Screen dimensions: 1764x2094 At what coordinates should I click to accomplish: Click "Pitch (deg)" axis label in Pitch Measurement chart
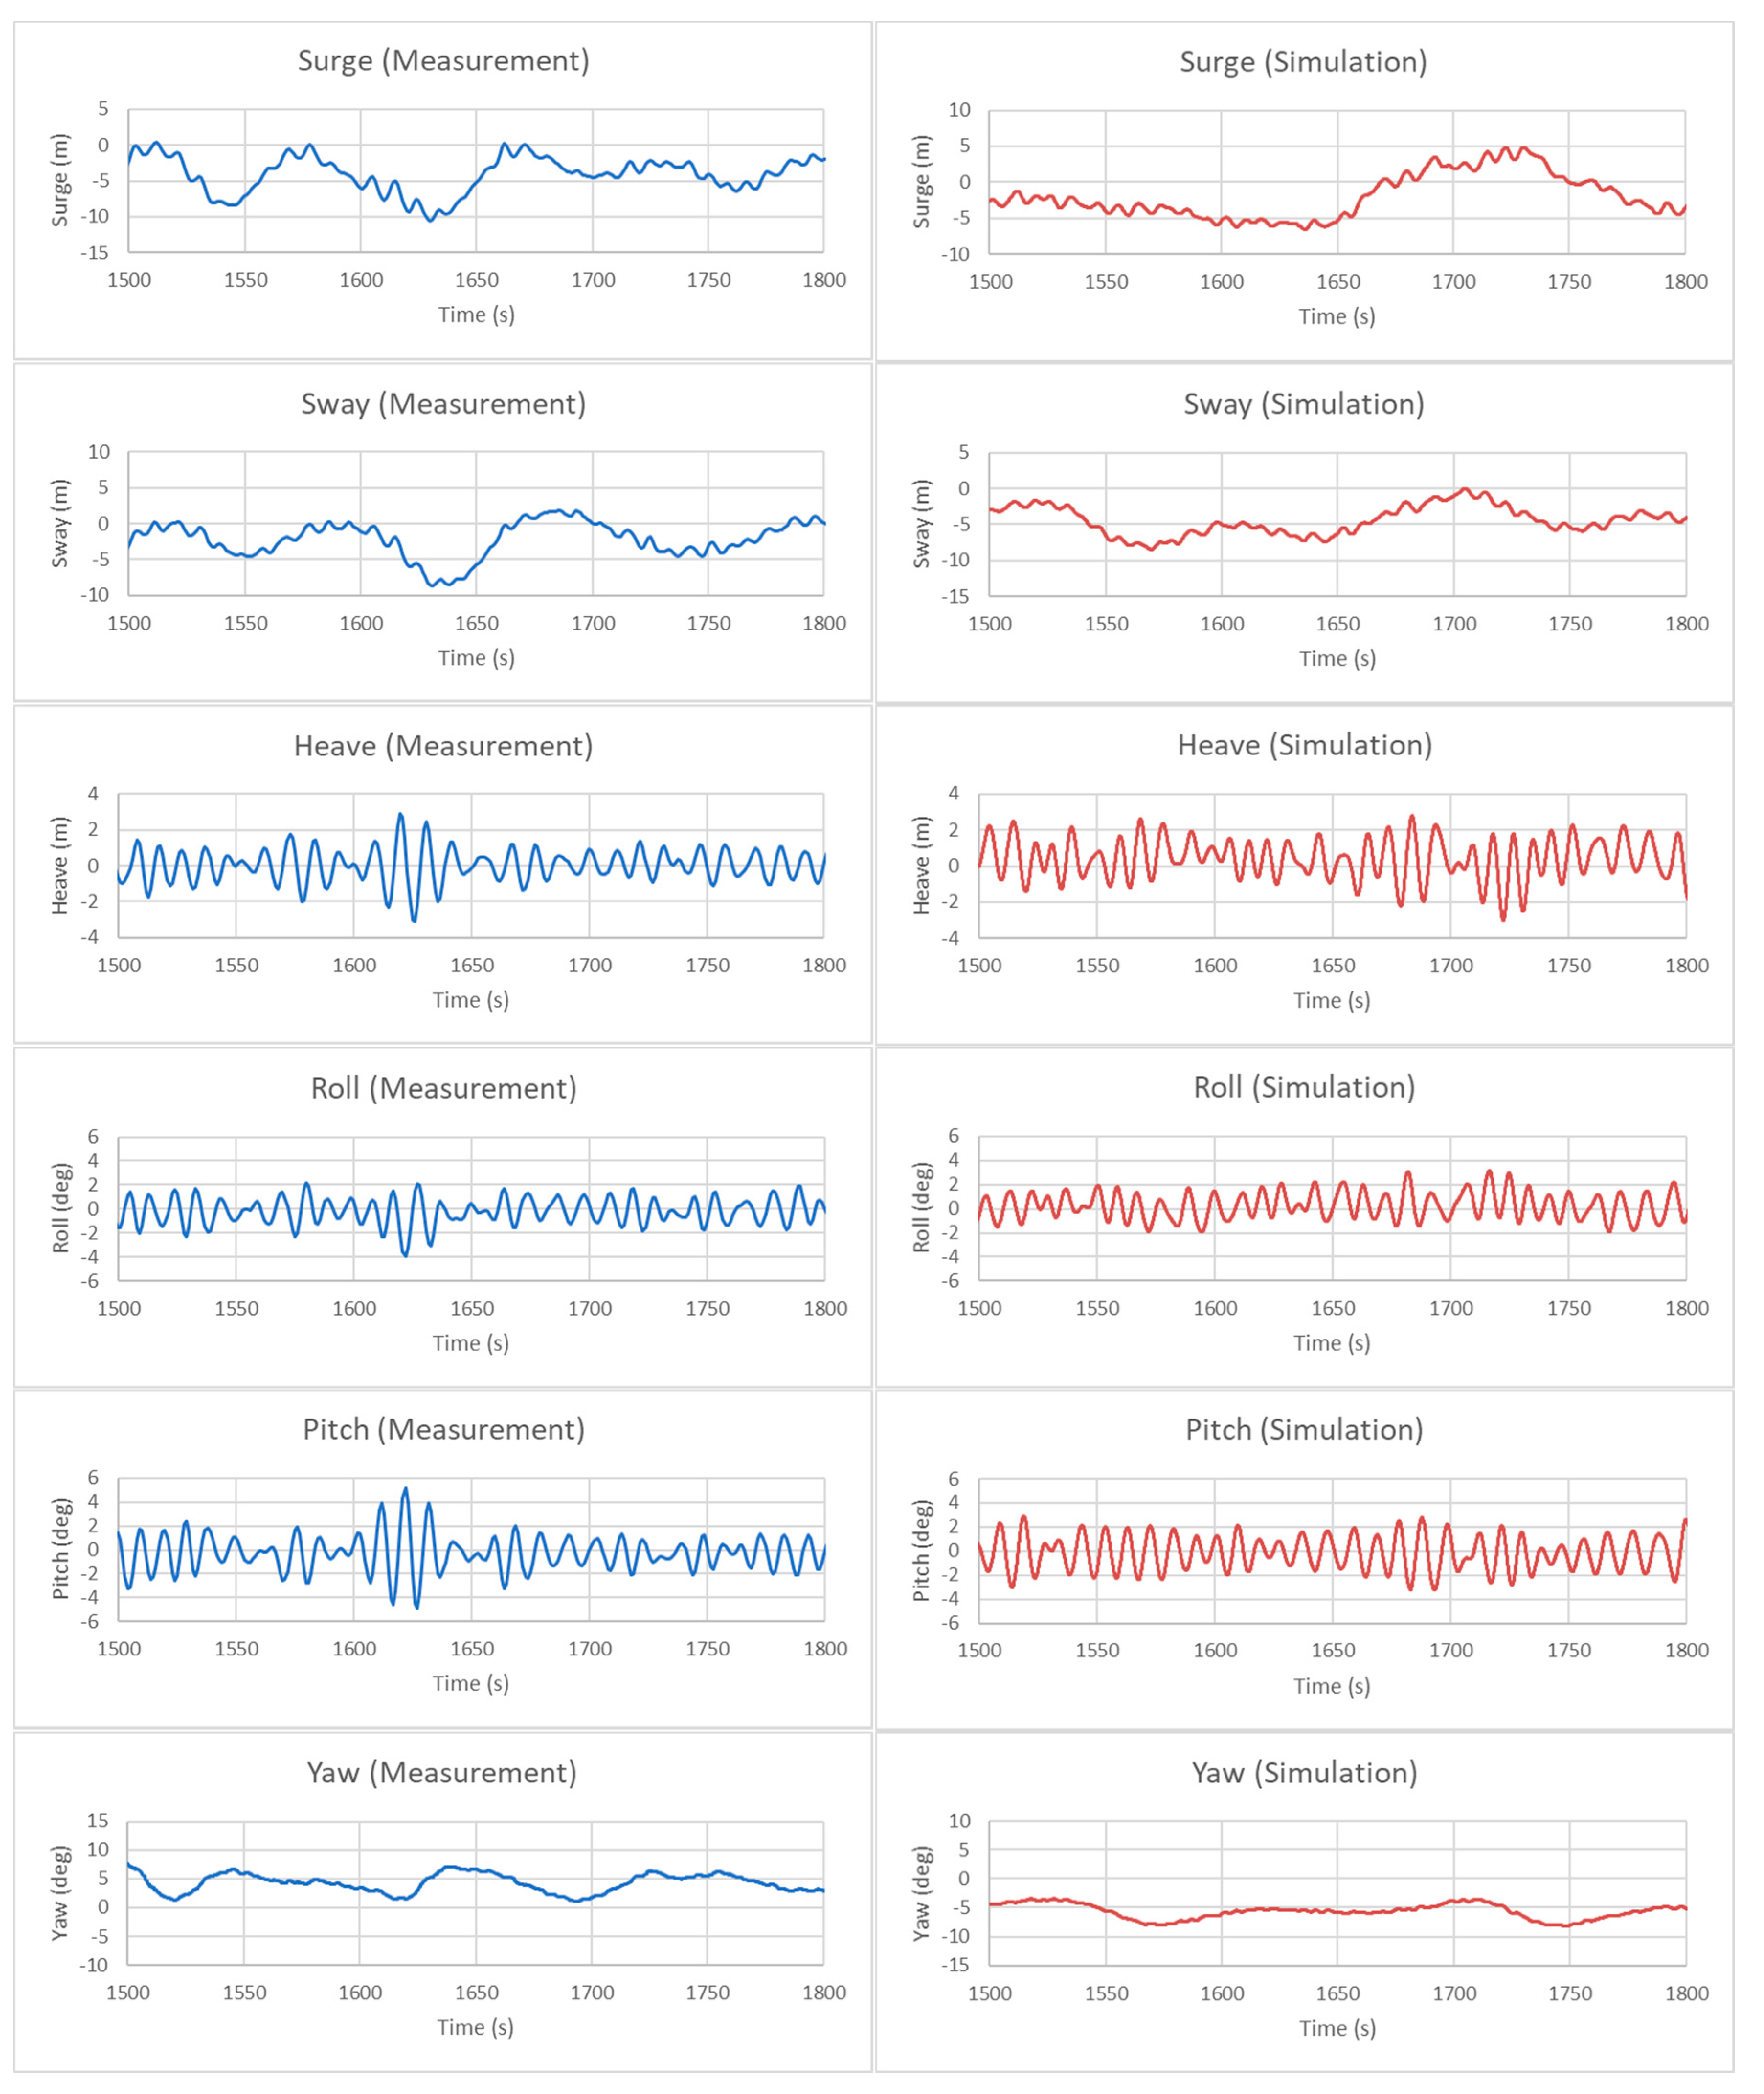coord(60,1548)
